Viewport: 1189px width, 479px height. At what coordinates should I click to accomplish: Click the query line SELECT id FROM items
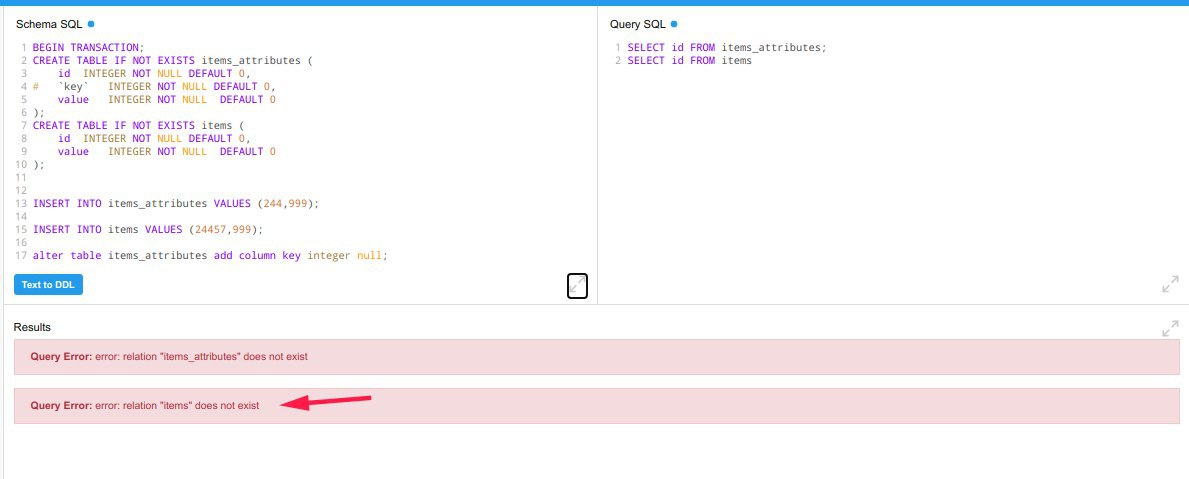coord(689,60)
